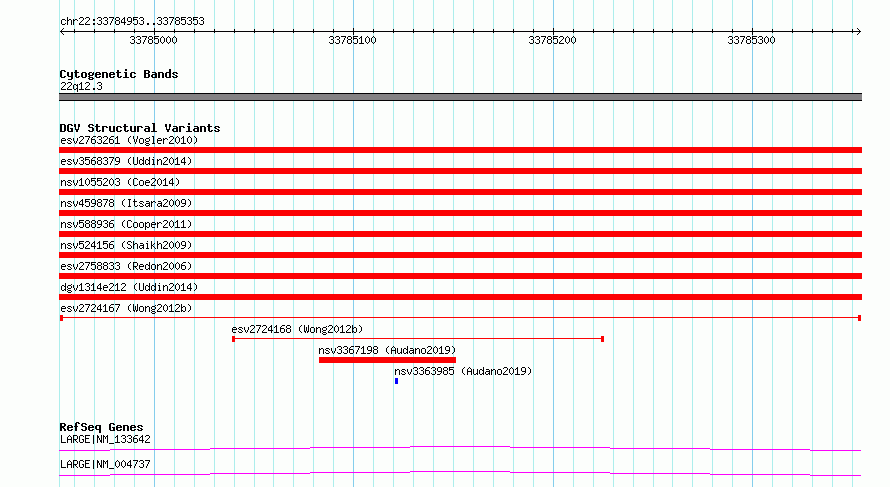Click the red bar under nsv1055203
This screenshot has height=487, width=890.
[460, 192]
